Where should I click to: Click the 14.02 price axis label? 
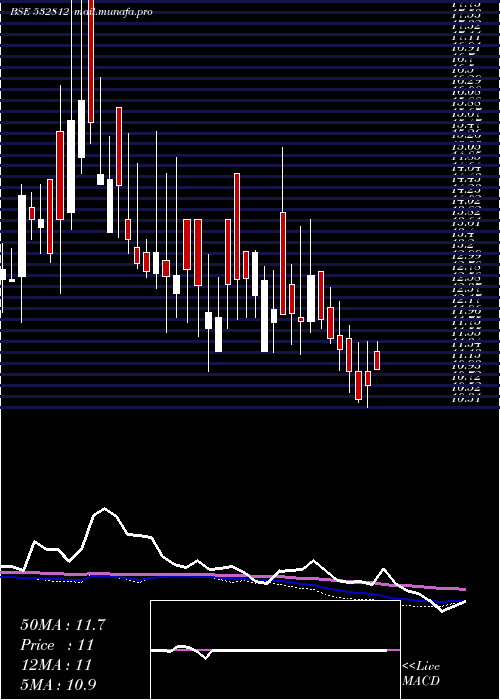466,201
